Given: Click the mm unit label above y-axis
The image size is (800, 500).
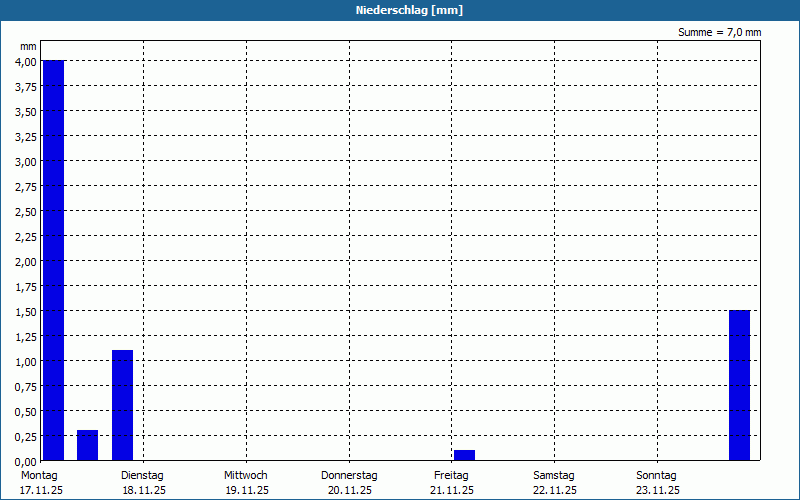Looking at the screenshot, I should click(x=29, y=47).
